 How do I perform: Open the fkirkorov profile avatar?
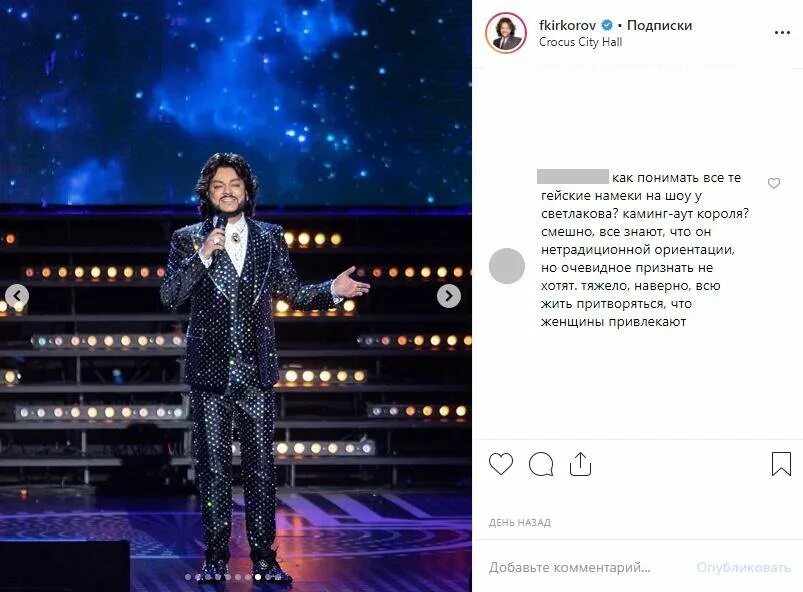[x=505, y=33]
